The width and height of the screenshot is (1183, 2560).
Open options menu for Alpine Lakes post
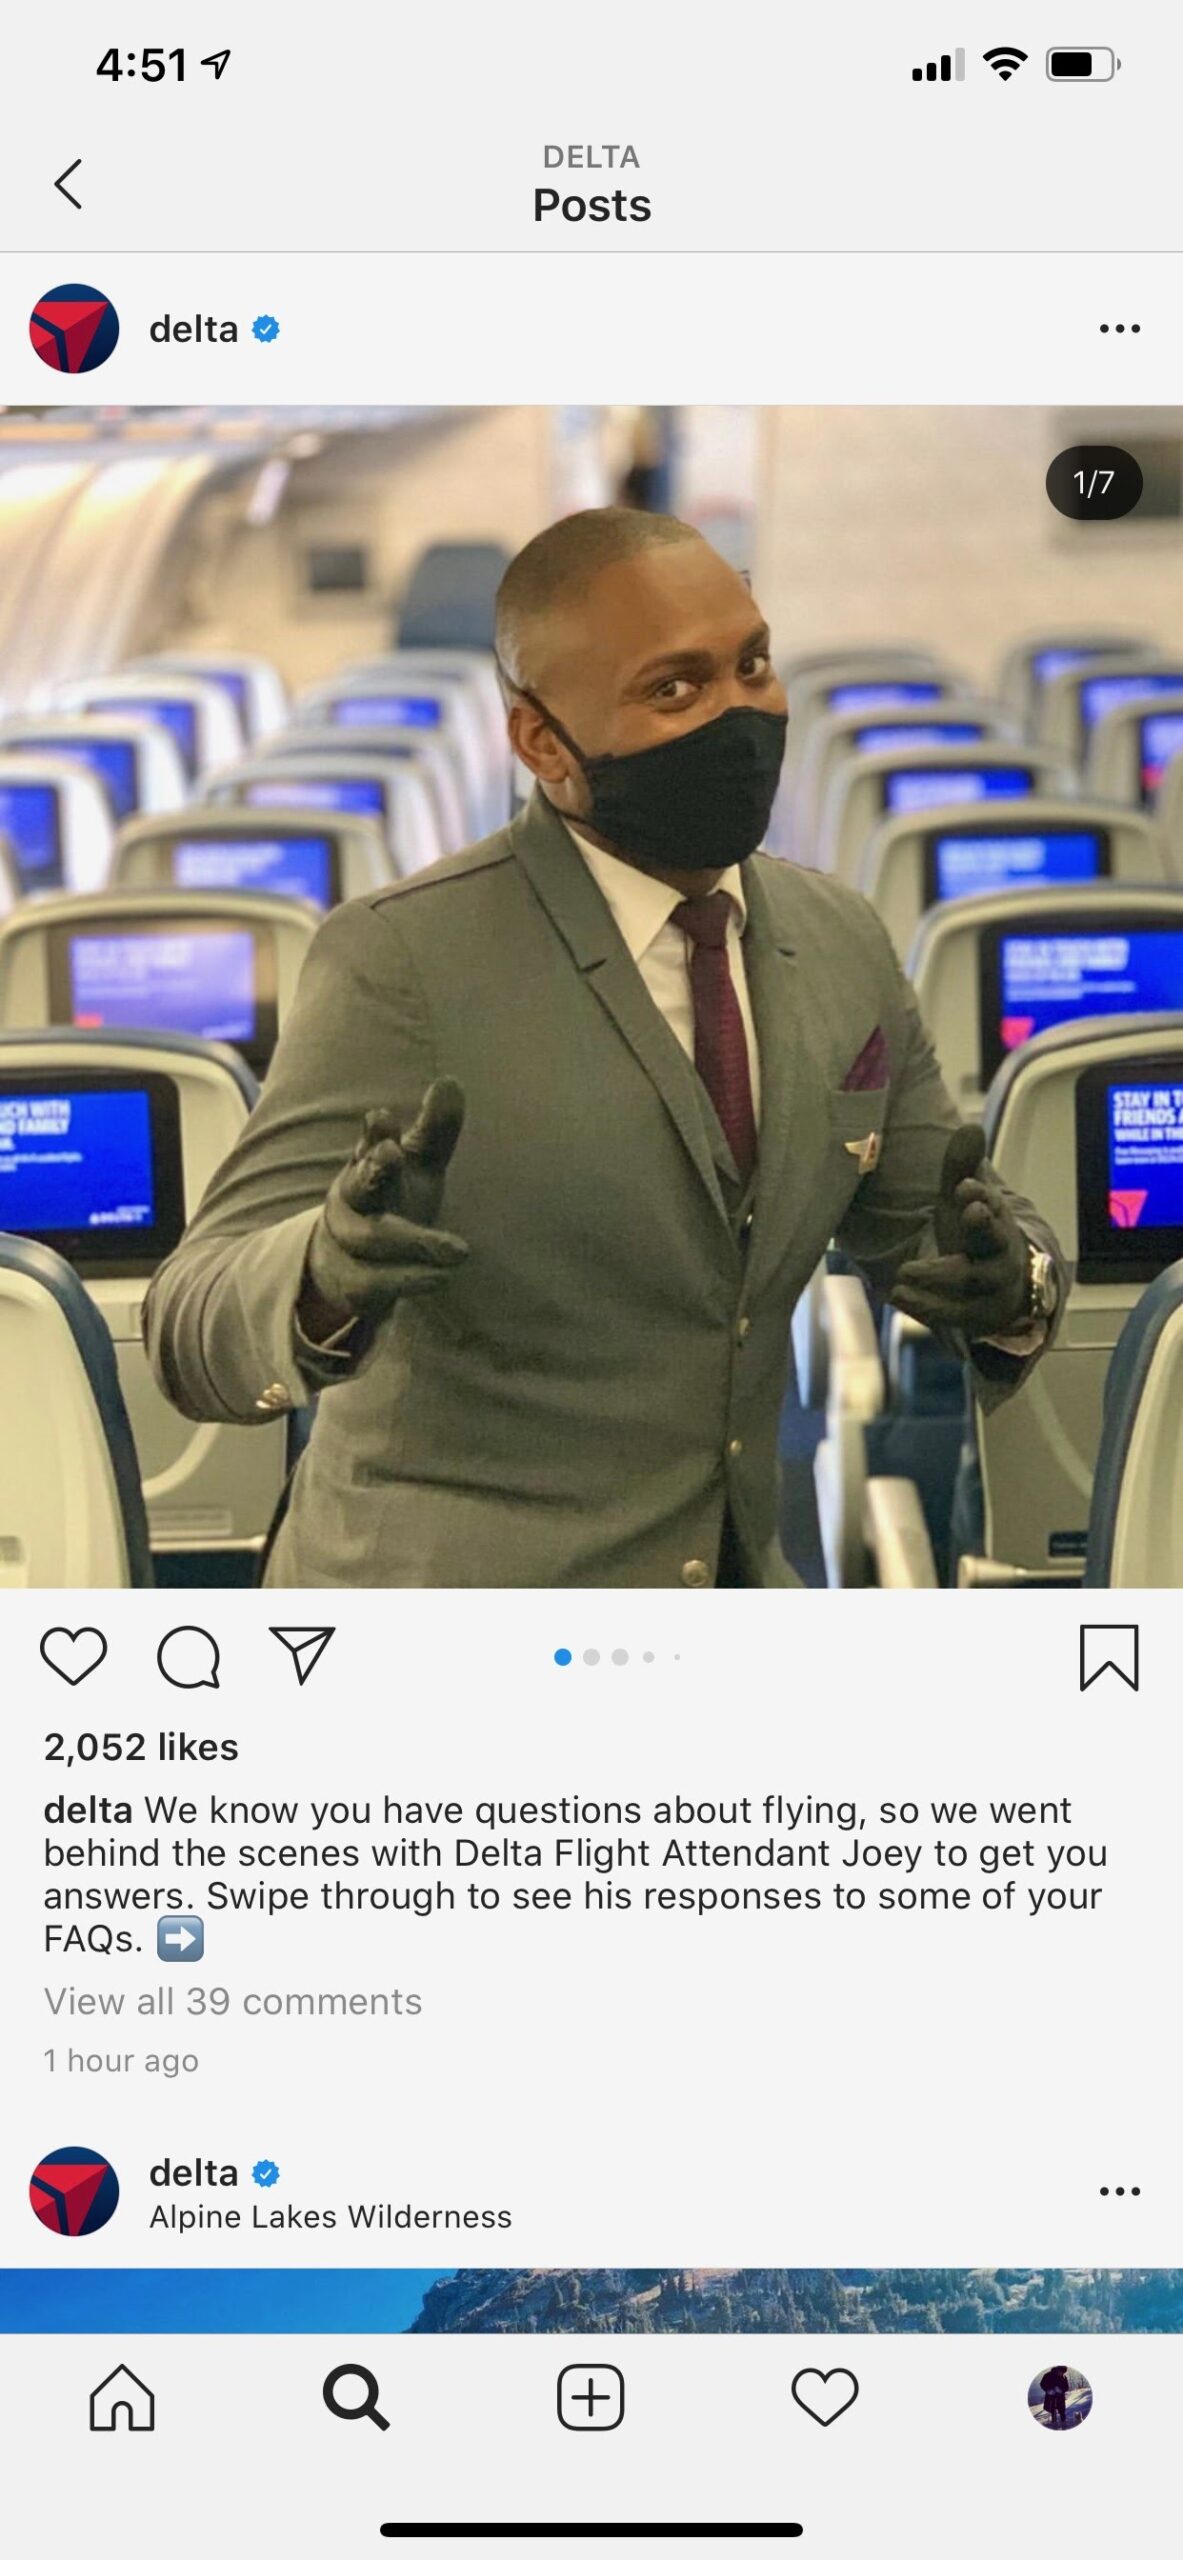click(1119, 2191)
